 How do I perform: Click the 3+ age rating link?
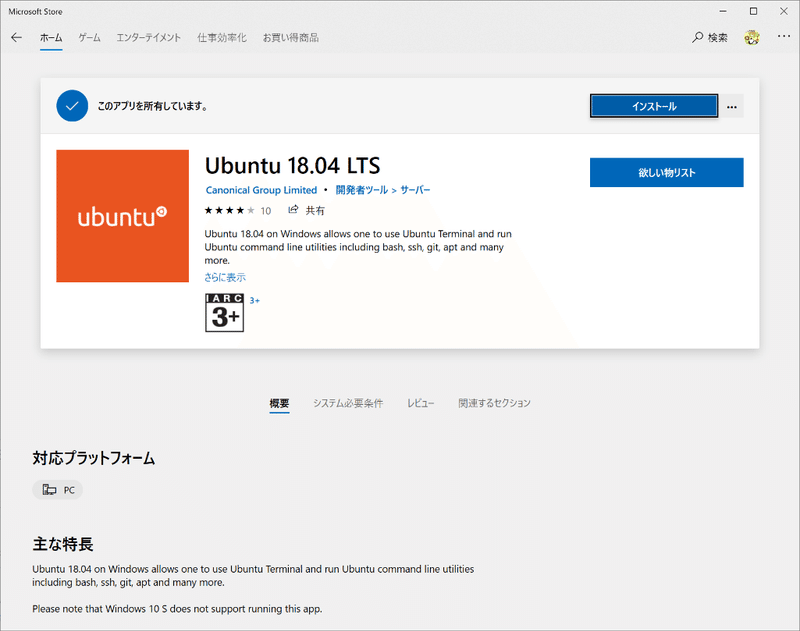point(255,300)
